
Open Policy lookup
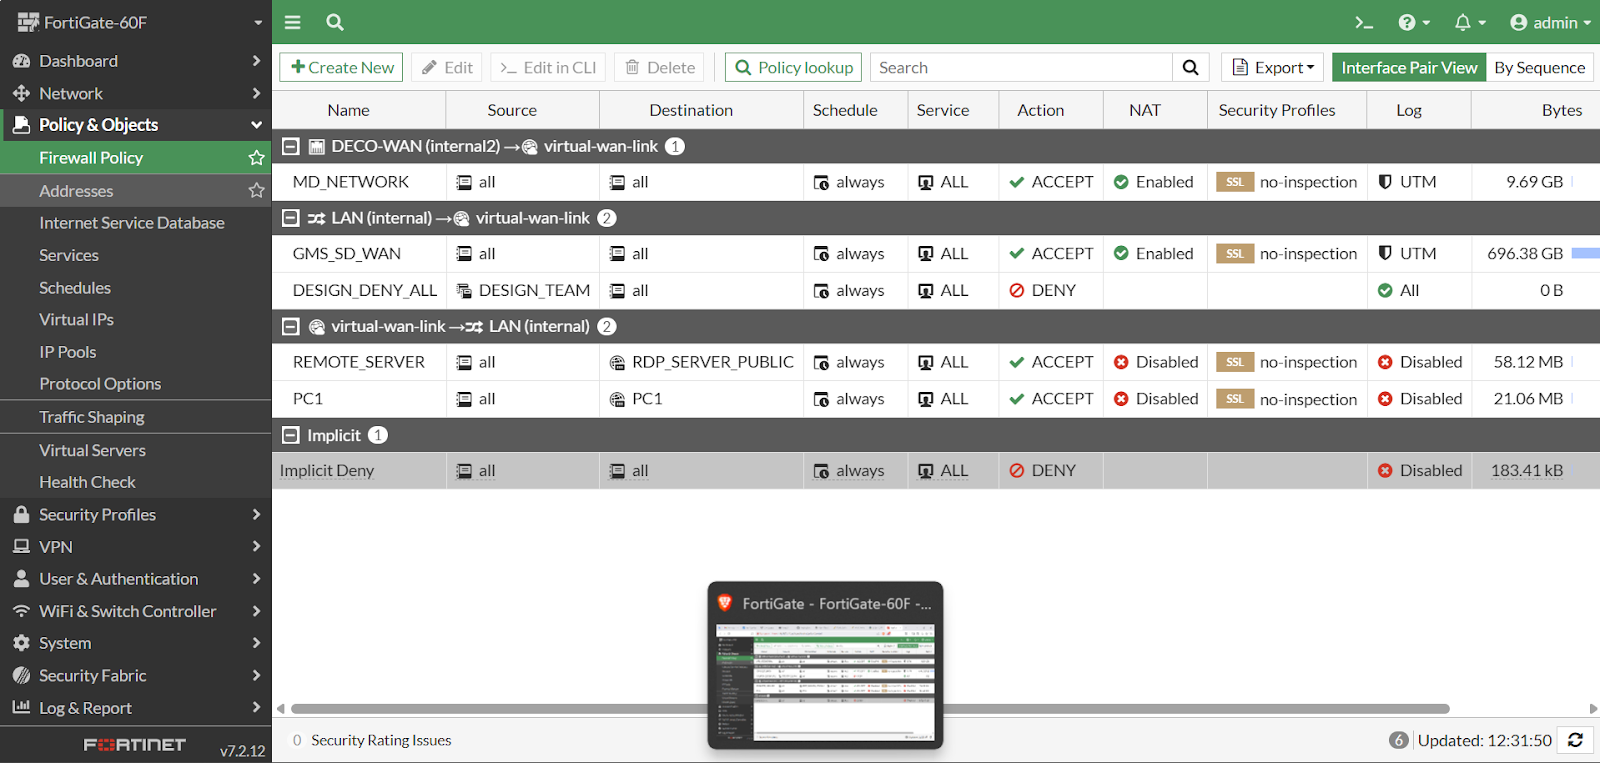click(794, 67)
